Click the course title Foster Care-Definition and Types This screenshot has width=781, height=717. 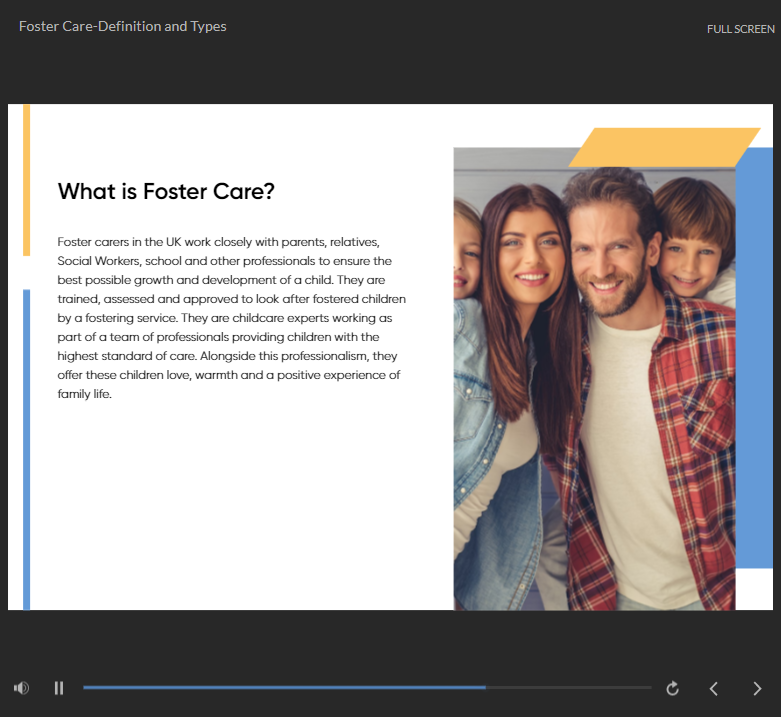tap(123, 26)
